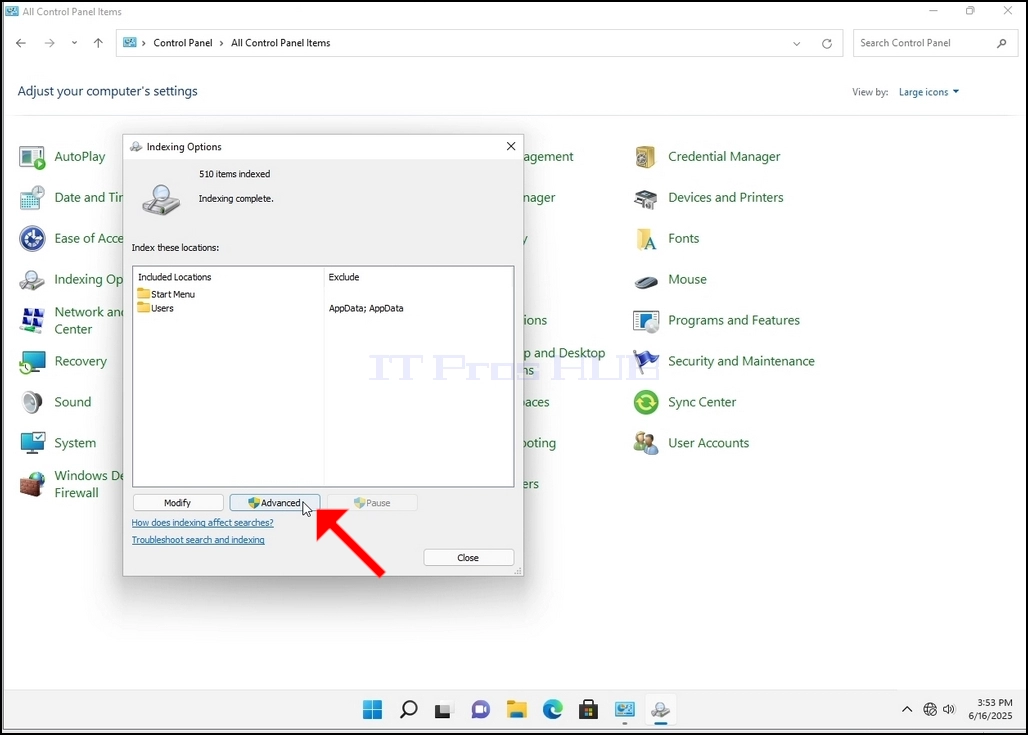Launch the Chat app from taskbar
1028x735 pixels.
tap(481, 709)
